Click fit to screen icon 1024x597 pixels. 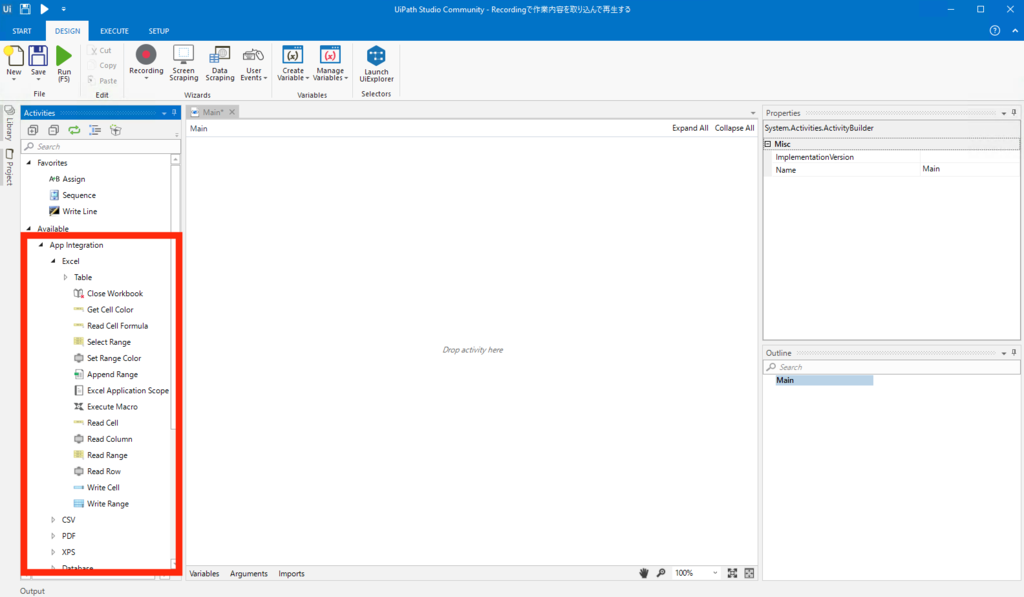pyautogui.click(x=732, y=573)
